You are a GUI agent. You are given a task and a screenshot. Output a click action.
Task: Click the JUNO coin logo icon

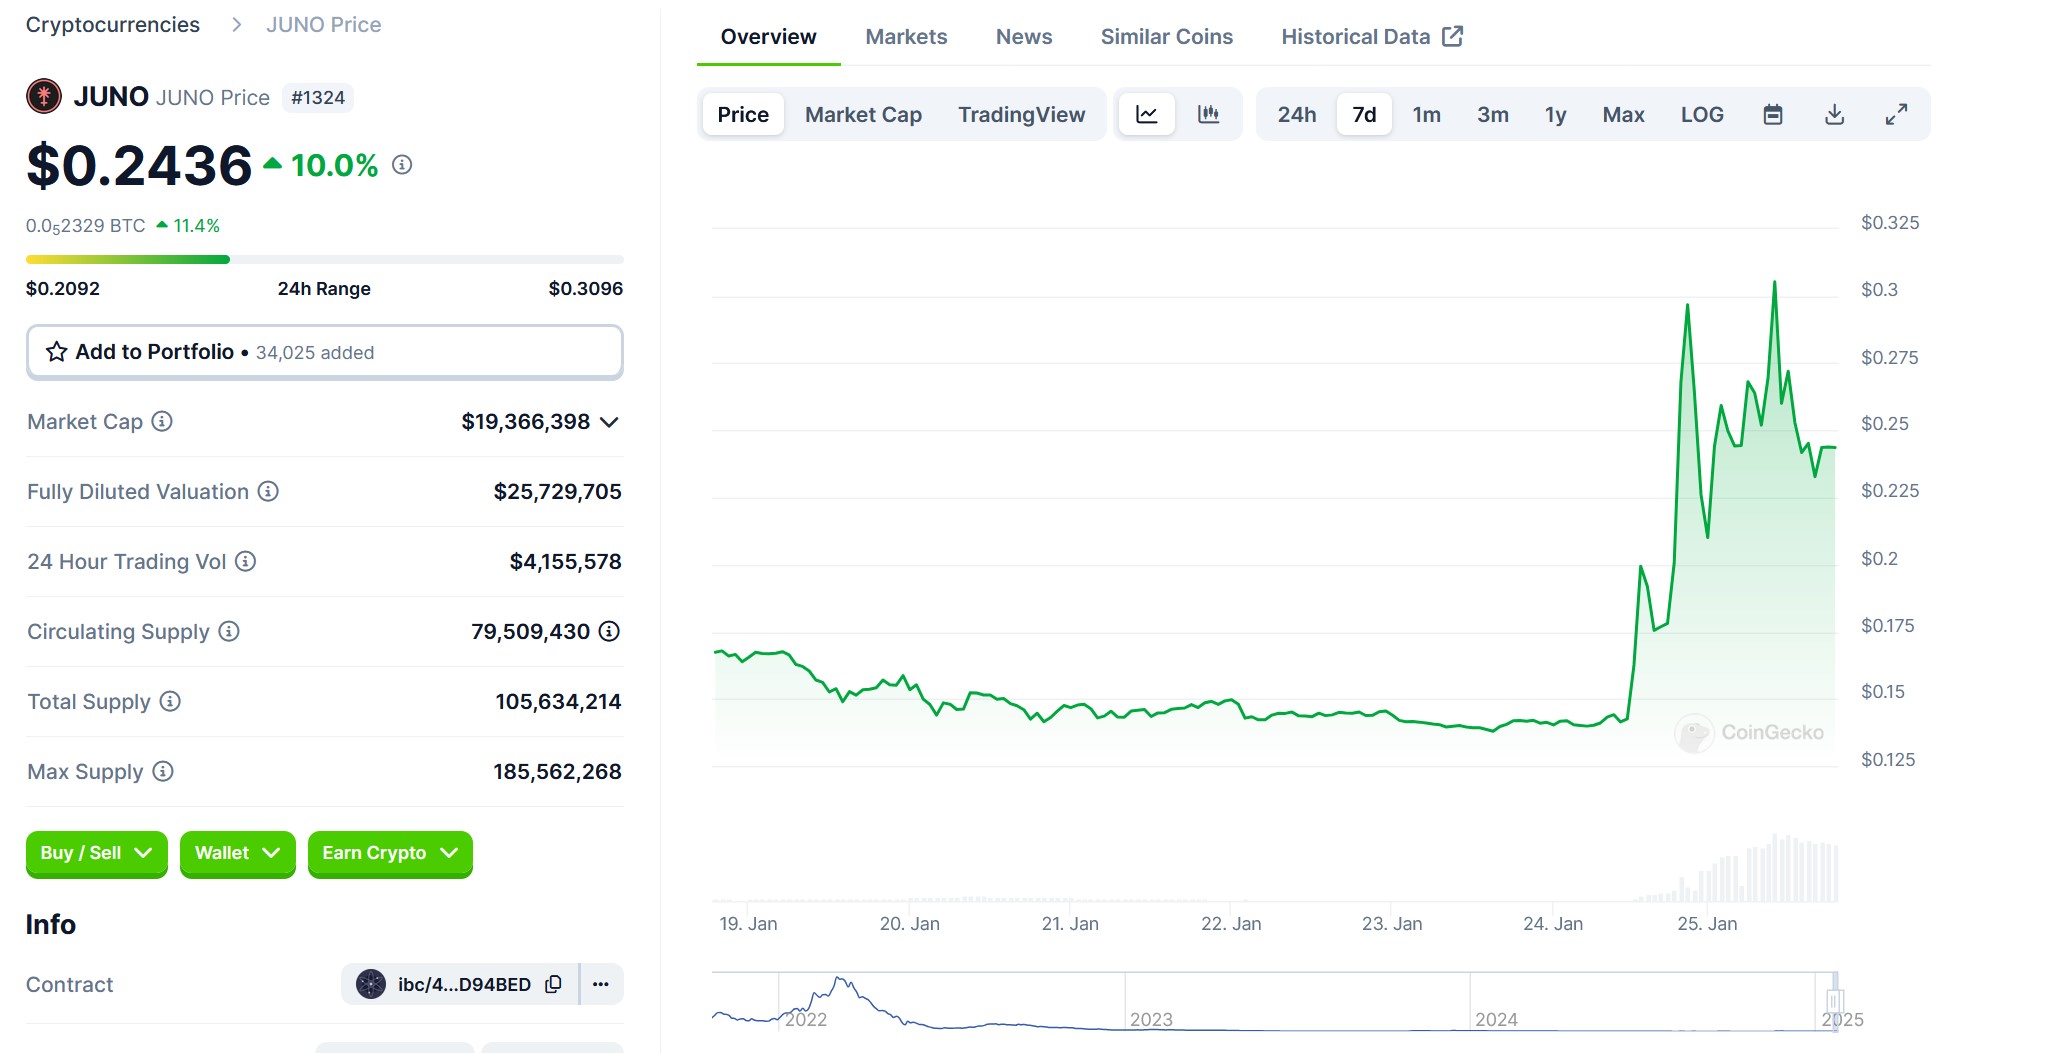44,96
